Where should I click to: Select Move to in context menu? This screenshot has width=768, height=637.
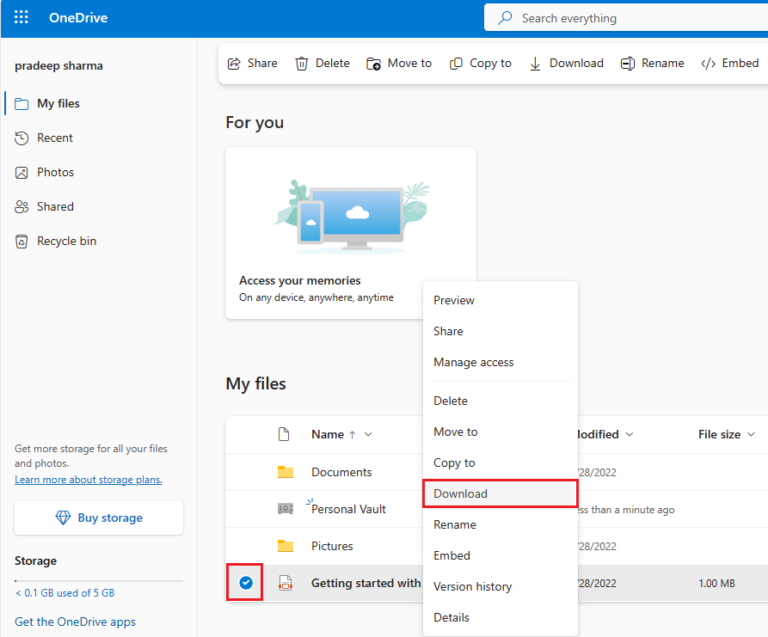(500, 432)
